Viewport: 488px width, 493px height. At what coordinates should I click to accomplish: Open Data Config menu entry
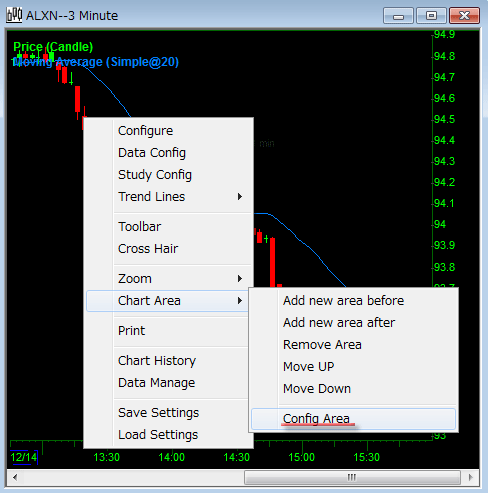click(x=152, y=153)
